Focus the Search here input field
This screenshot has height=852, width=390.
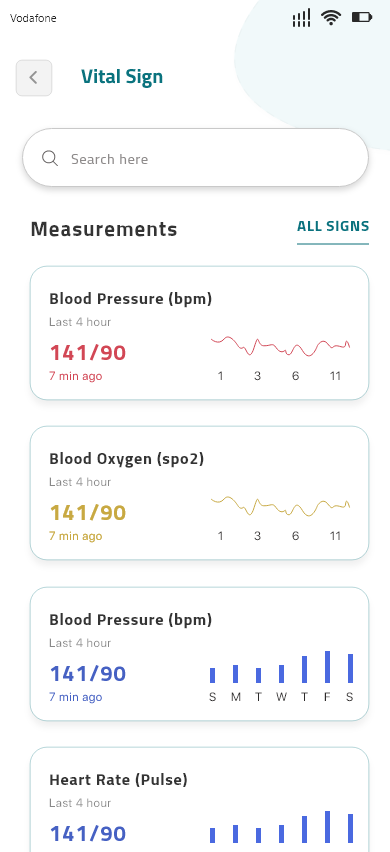click(x=196, y=158)
